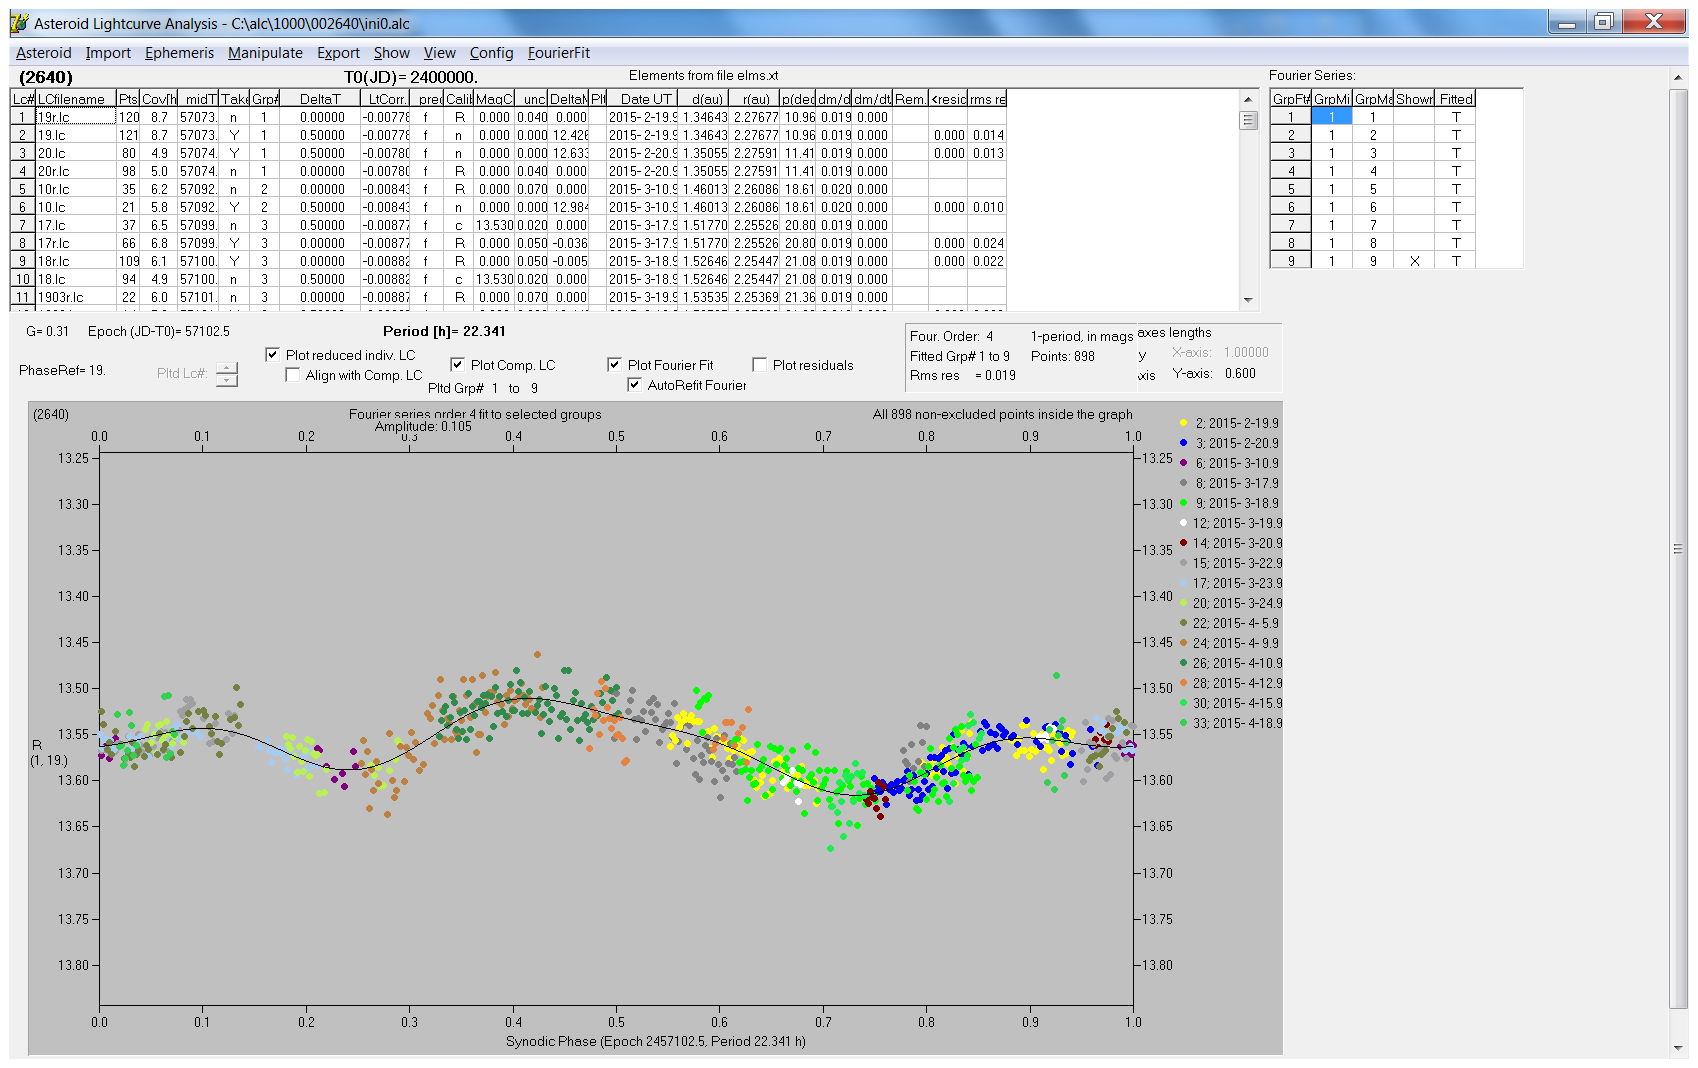Enable Plot residuals checkbox
Screen dimensions: 1698x1068
[x=759, y=365]
